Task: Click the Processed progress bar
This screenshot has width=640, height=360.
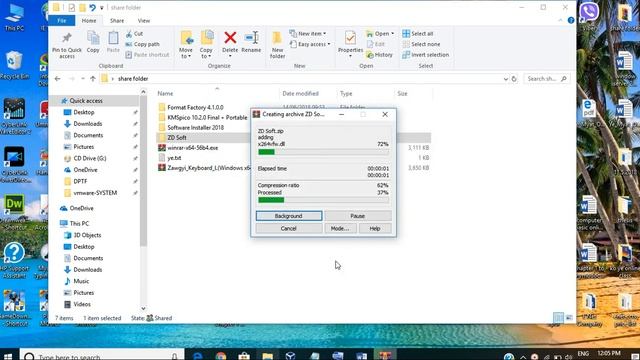Action: tap(323, 200)
